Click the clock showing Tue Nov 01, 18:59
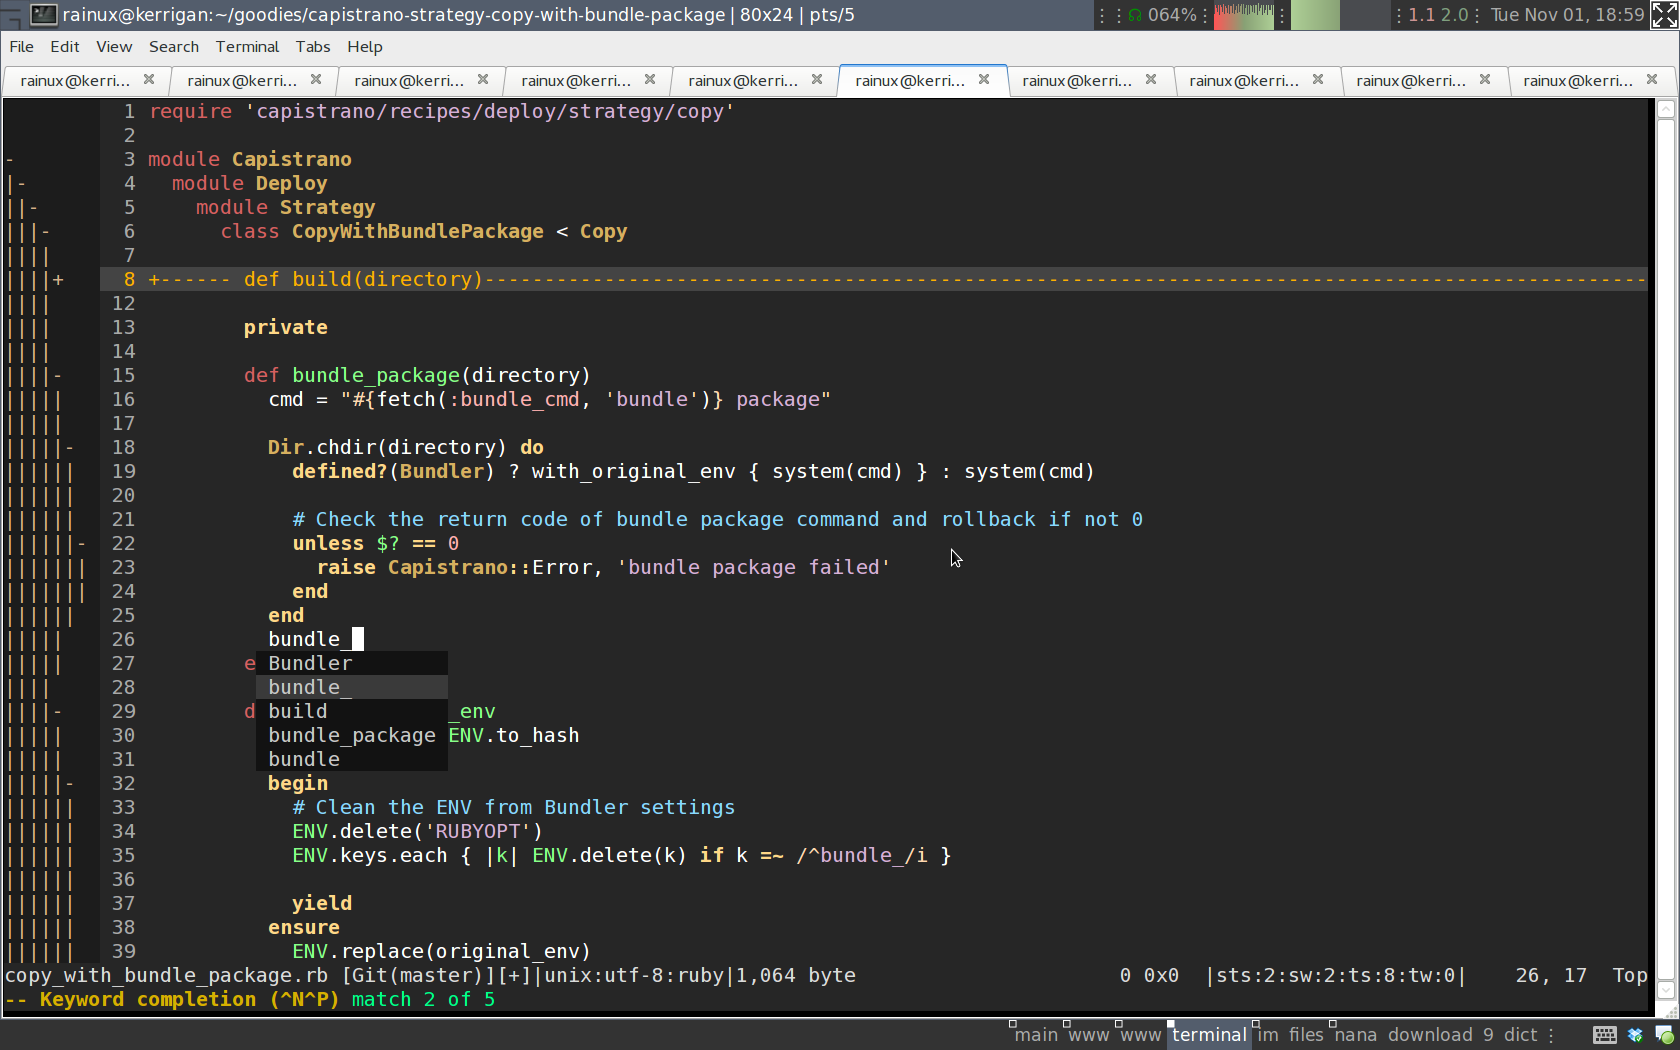This screenshot has height=1050, width=1680. tap(1567, 15)
